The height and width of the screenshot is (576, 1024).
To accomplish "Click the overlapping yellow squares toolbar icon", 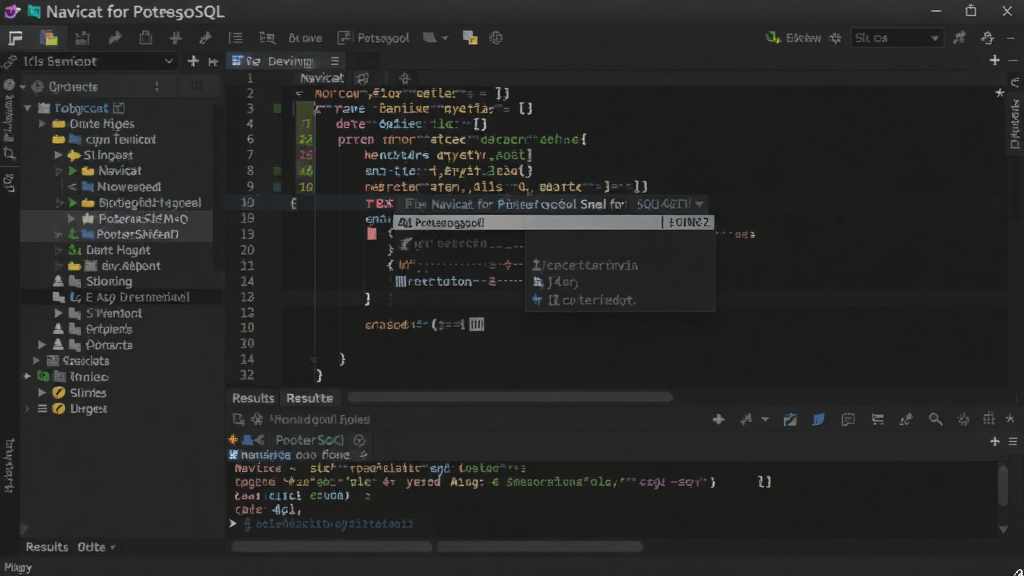I will click(470, 38).
